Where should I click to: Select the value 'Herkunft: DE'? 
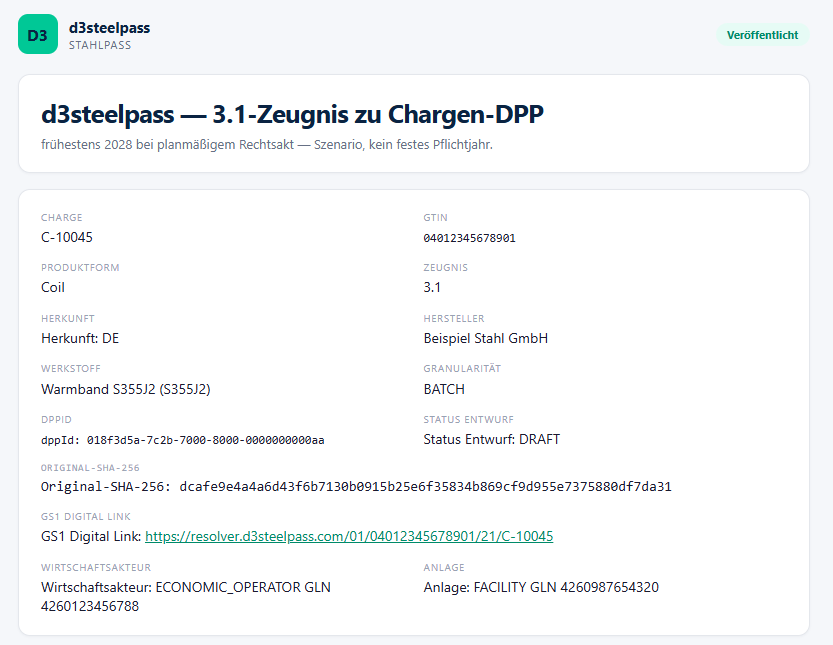(80, 338)
